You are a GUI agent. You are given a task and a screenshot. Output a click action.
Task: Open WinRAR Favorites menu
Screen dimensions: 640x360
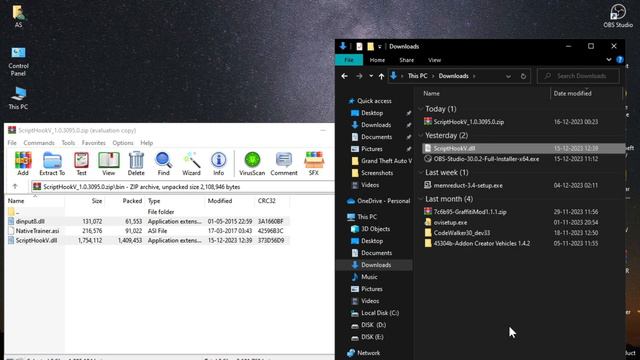pyautogui.click(x=93, y=143)
